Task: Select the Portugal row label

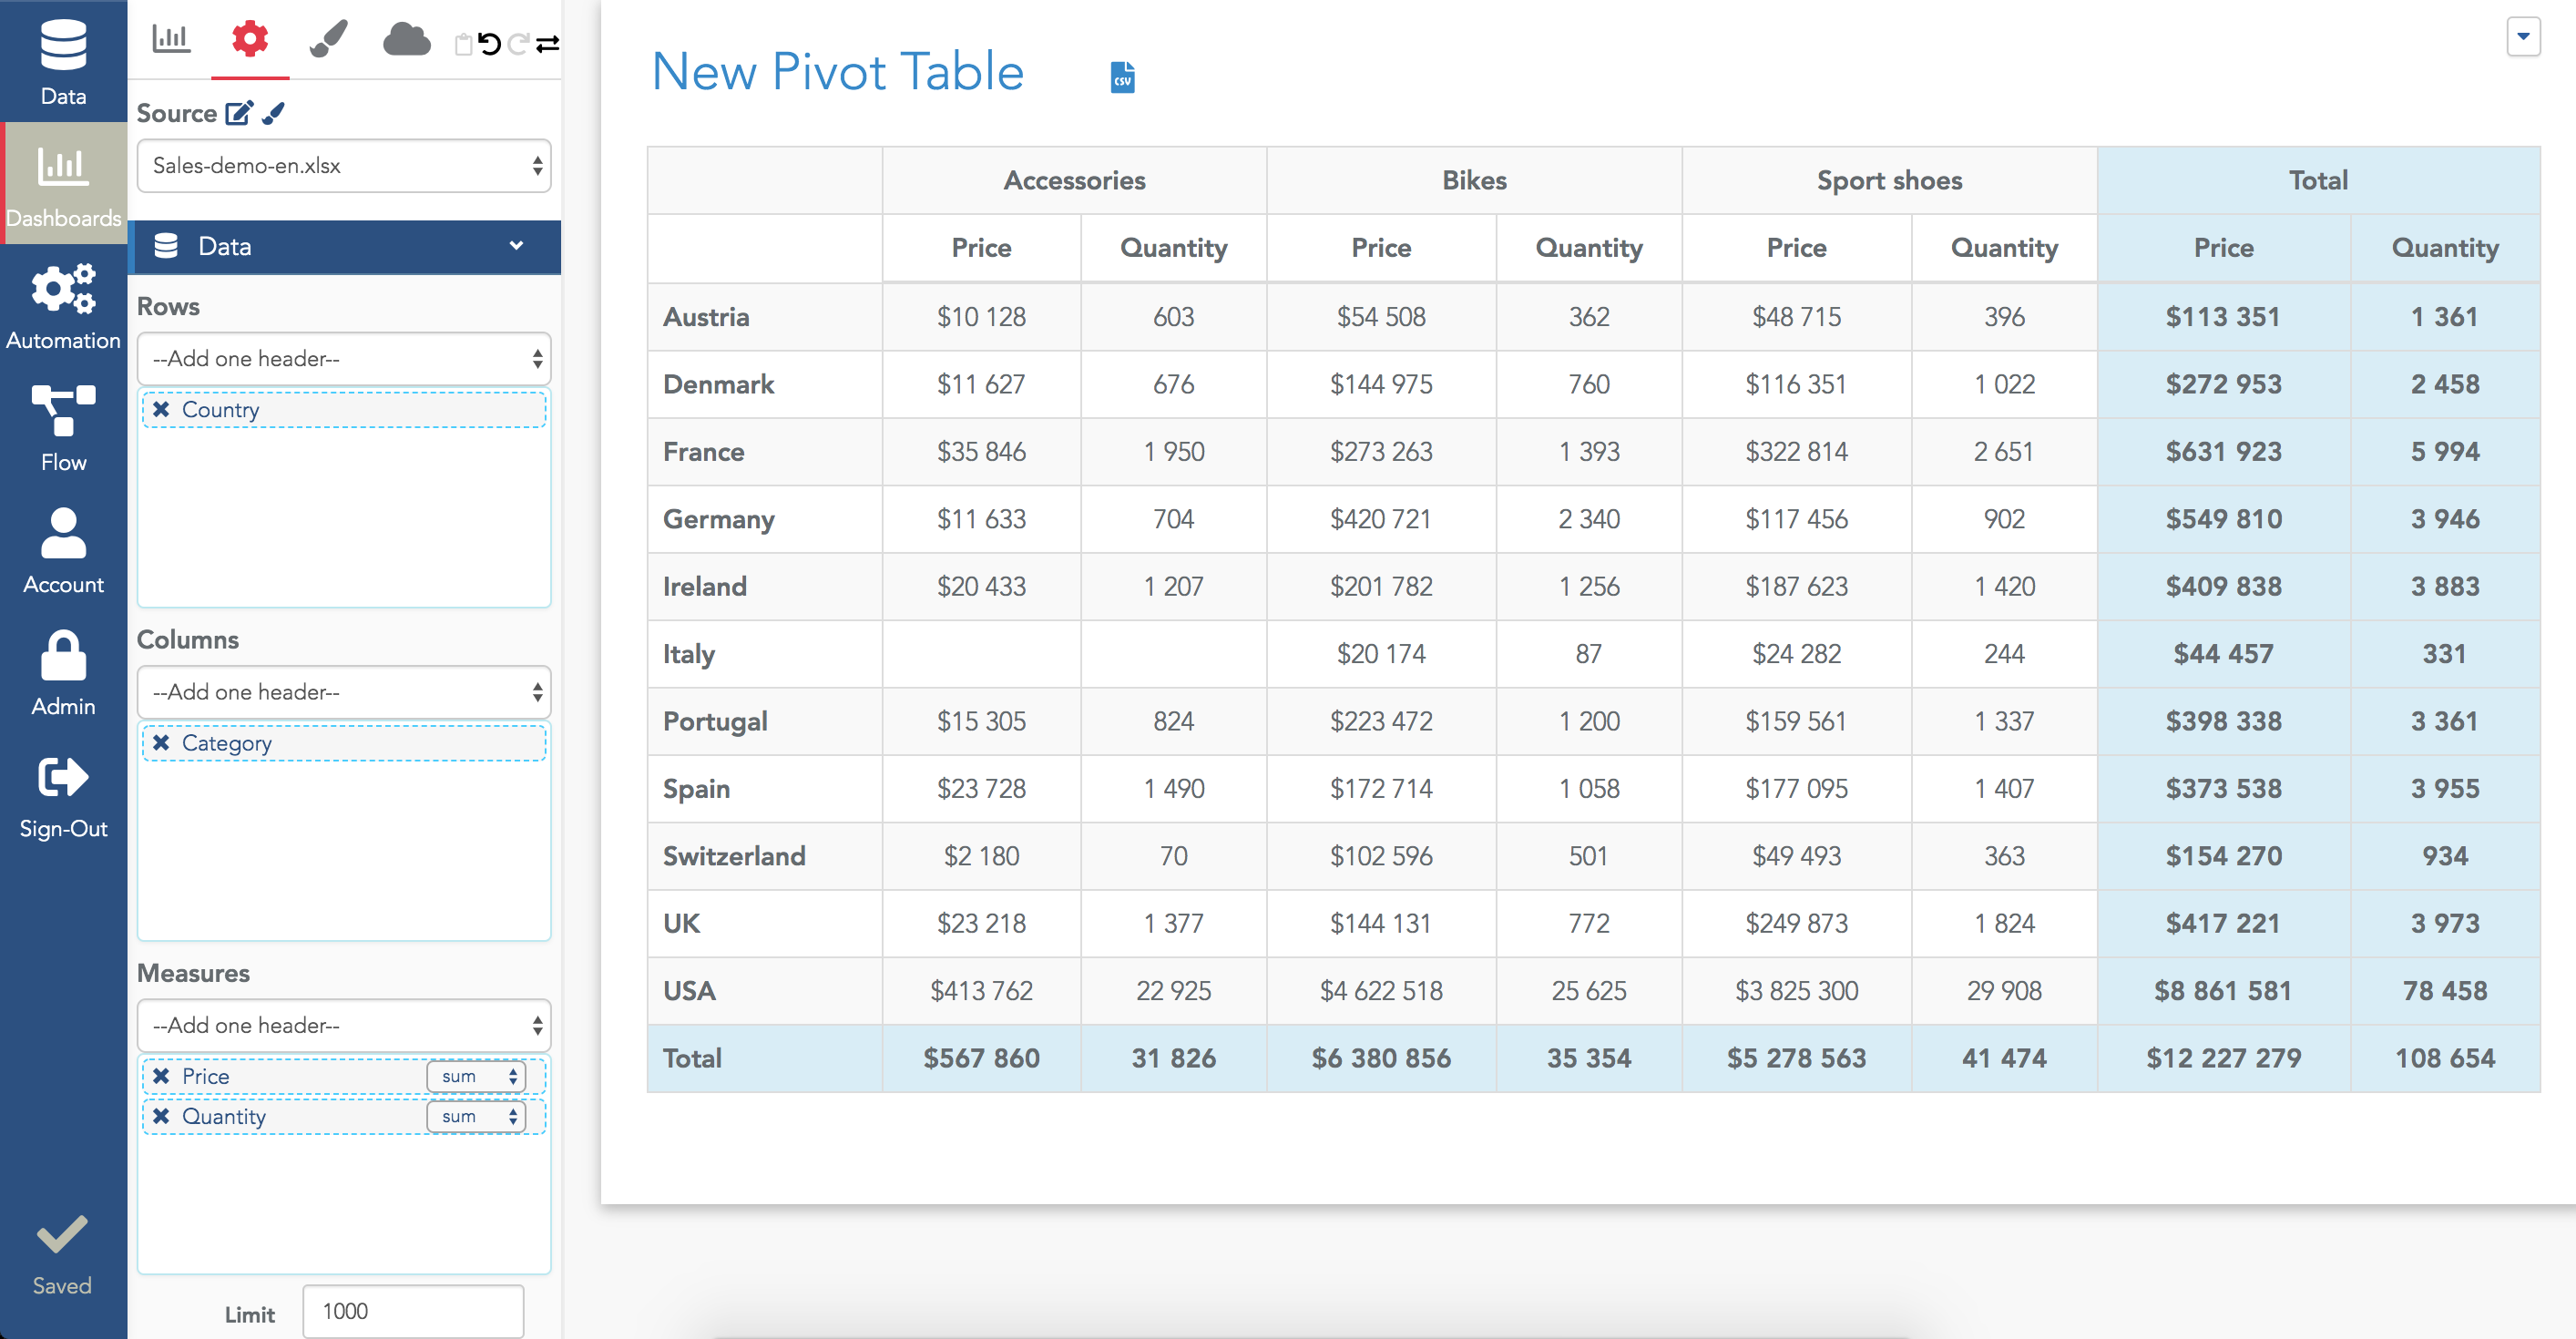Action: point(715,722)
